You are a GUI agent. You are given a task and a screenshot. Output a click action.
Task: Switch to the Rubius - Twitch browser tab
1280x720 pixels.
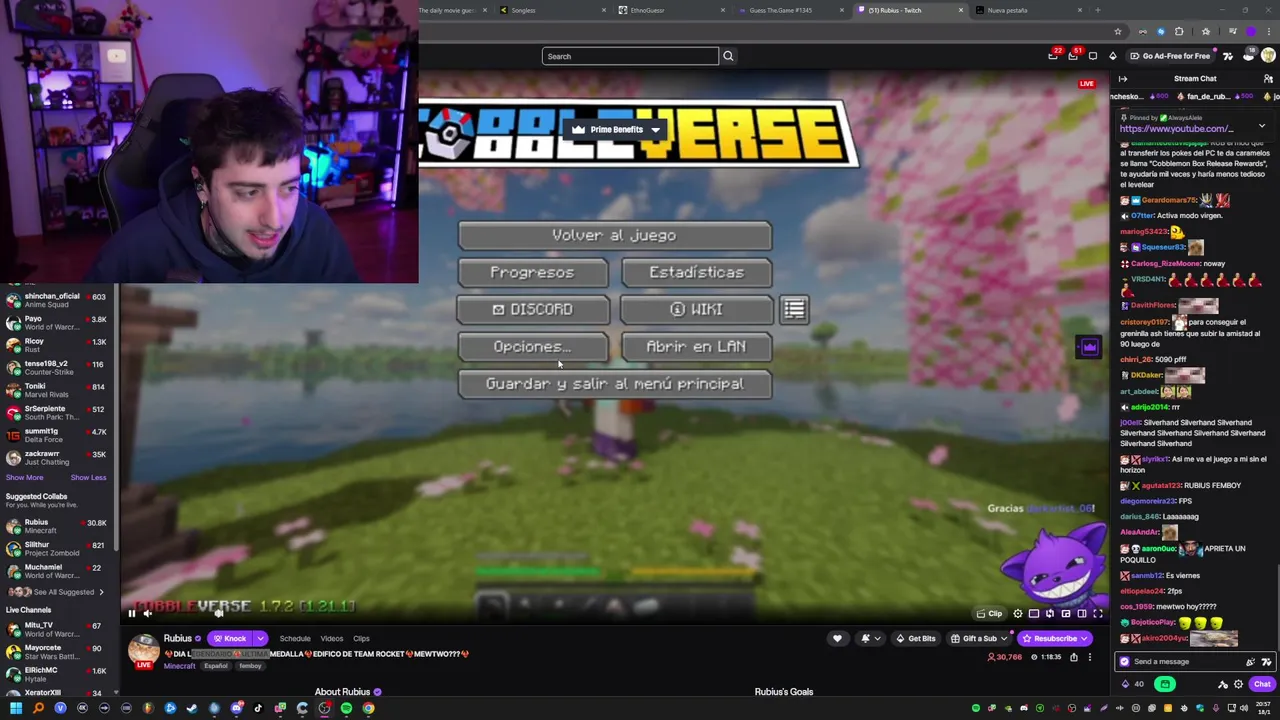[x=910, y=10]
